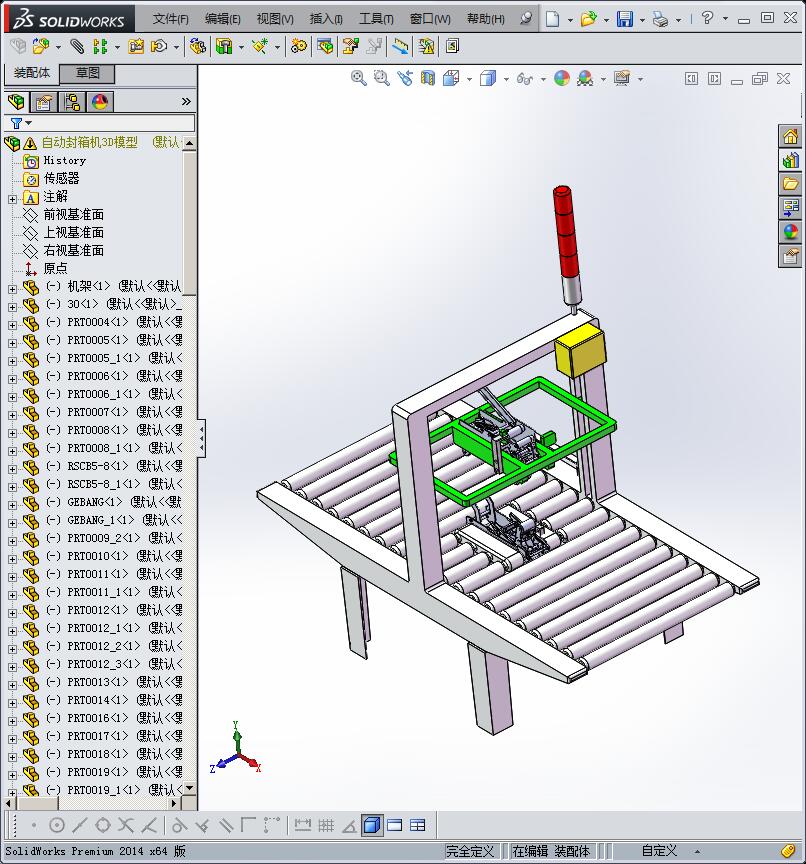Switch to the 草图 tab
Image resolution: width=806 pixels, height=864 pixels.
click(x=88, y=73)
